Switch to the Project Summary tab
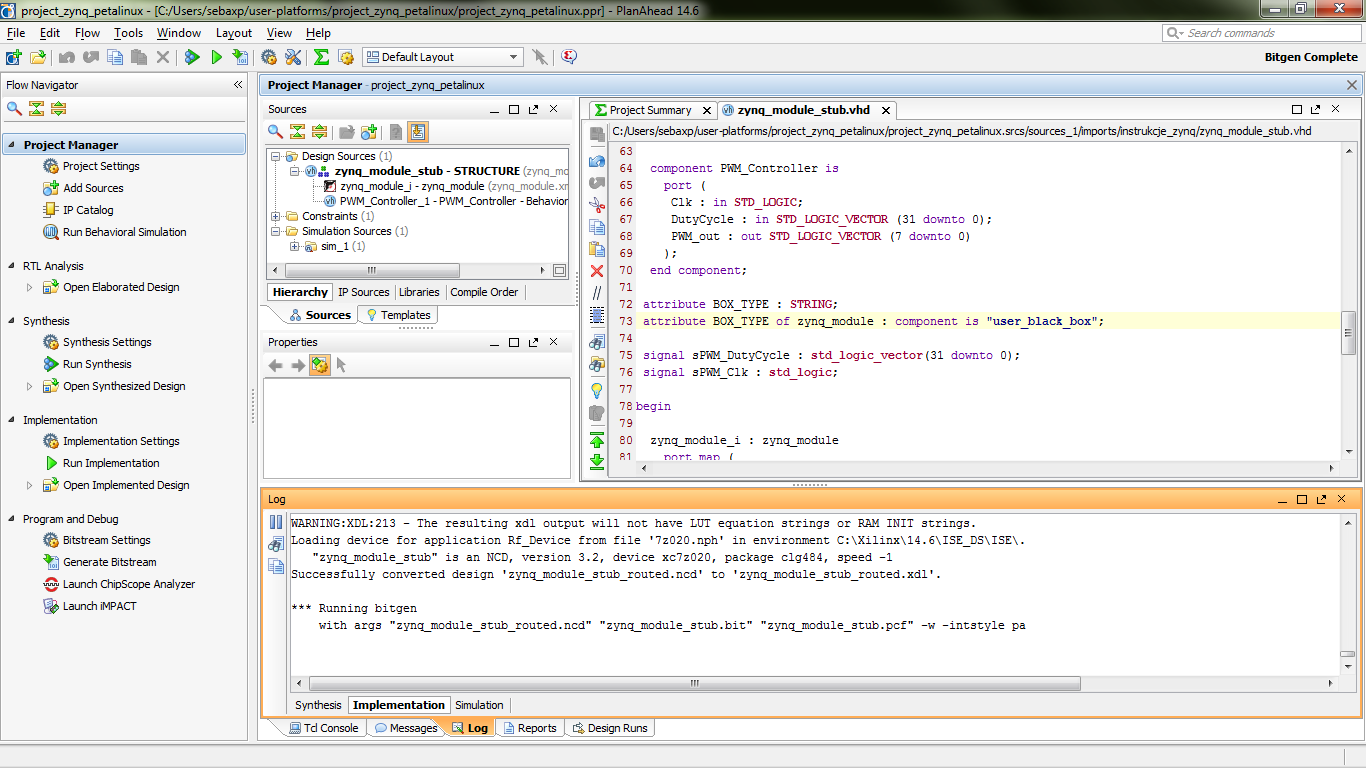The width and height of the screenshot is (1366, 768). 650,110
